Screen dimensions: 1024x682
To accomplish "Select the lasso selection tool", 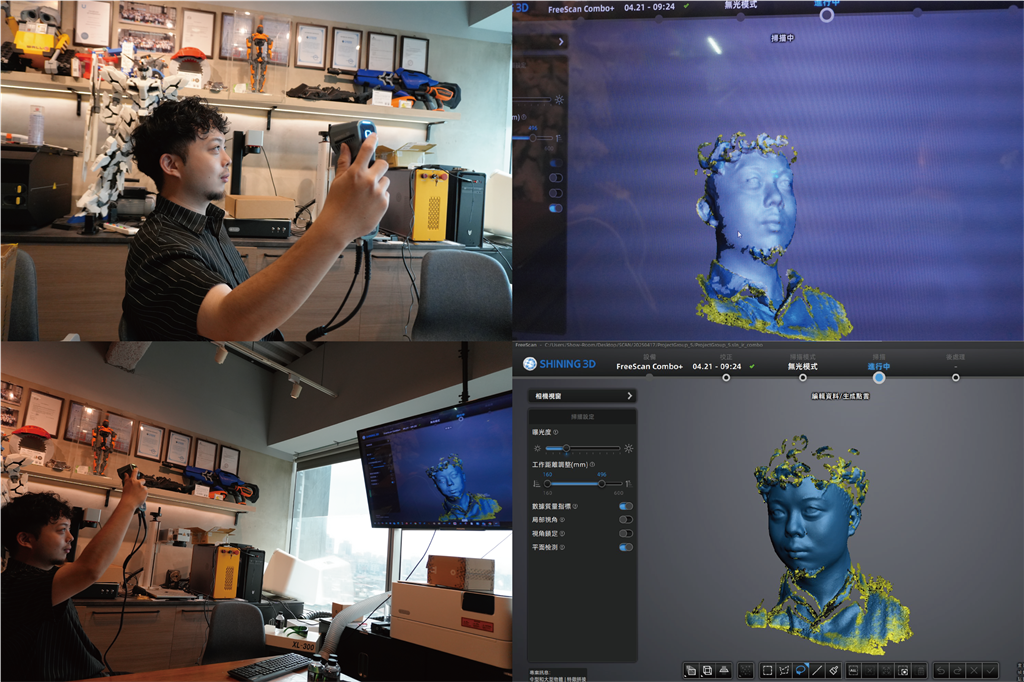I will (x=800, y=670).
